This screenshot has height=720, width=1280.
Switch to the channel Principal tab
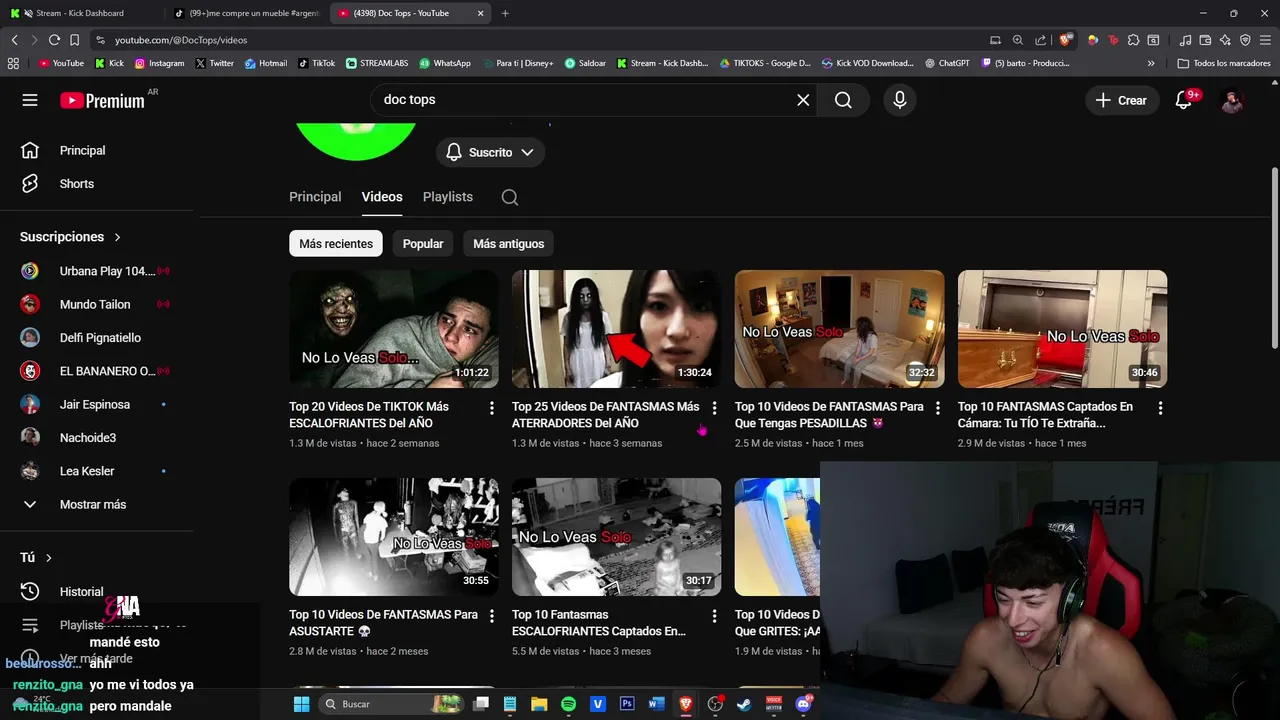pyautogui.click(x=315, y=197)
